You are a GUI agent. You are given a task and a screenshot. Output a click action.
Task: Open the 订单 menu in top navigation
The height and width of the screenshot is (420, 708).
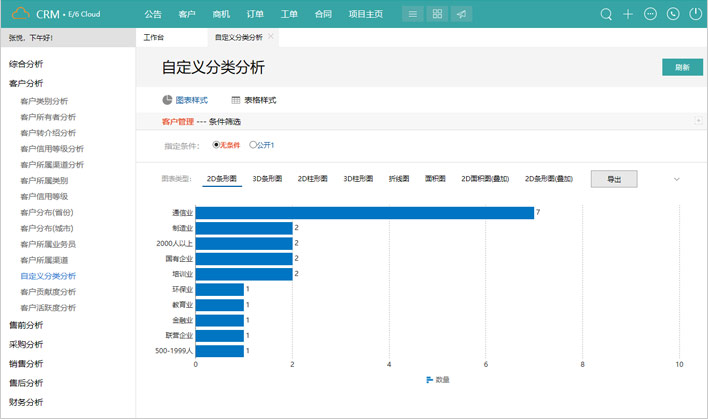coord(255,15)
